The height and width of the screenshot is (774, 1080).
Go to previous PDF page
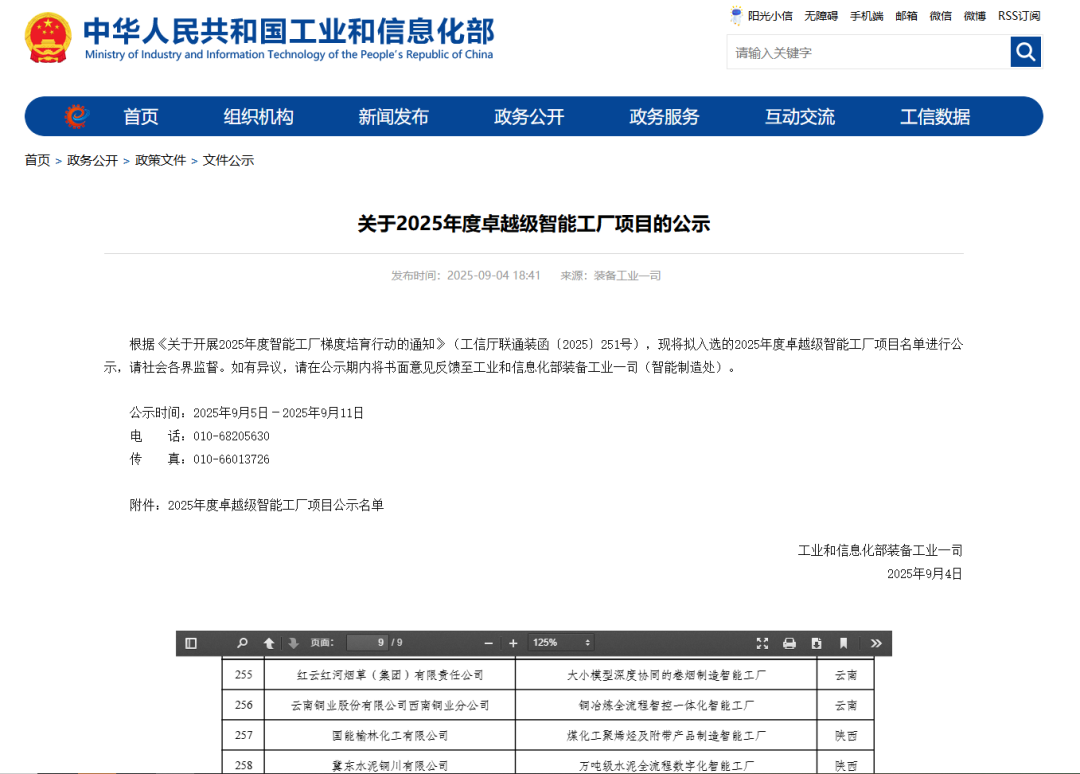coord(269,643)
